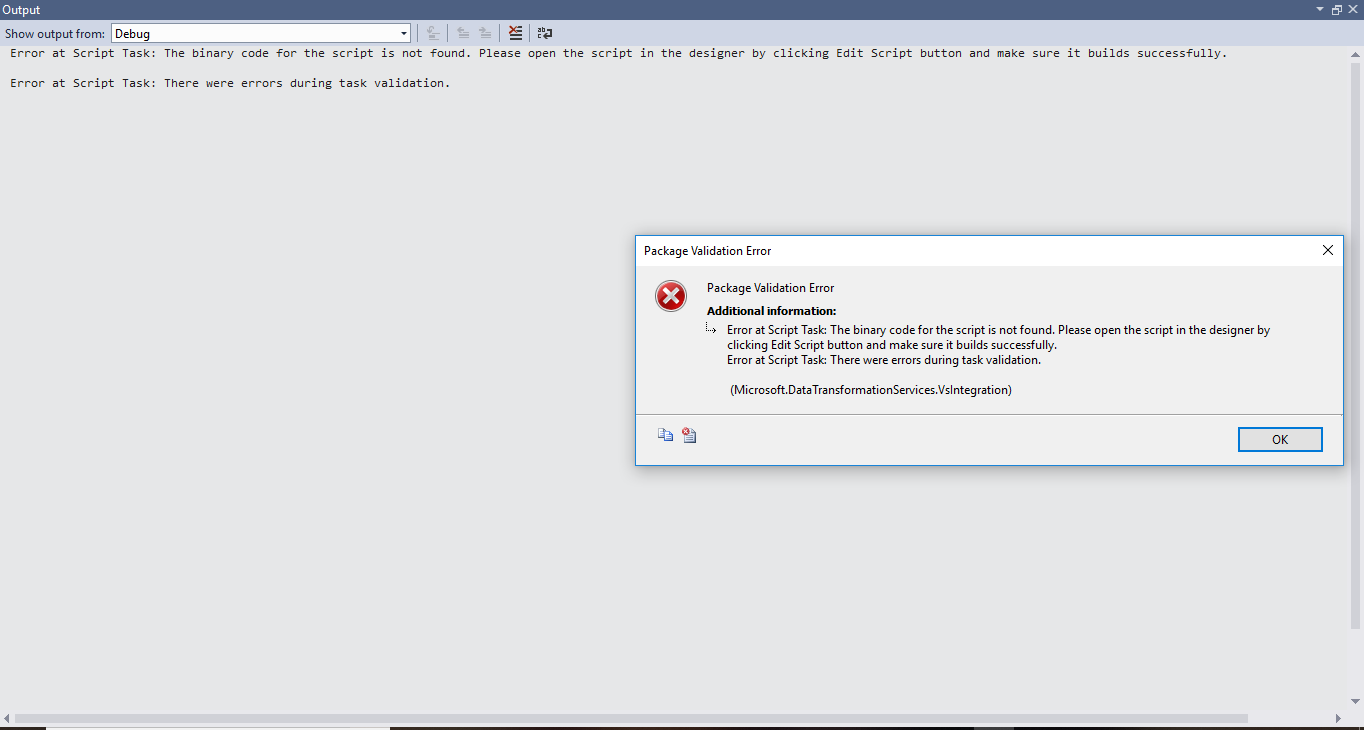Click dialog text 'The binary code for the script is not found'
Screen dimensions: 1364x730
[x=941, y=330]
